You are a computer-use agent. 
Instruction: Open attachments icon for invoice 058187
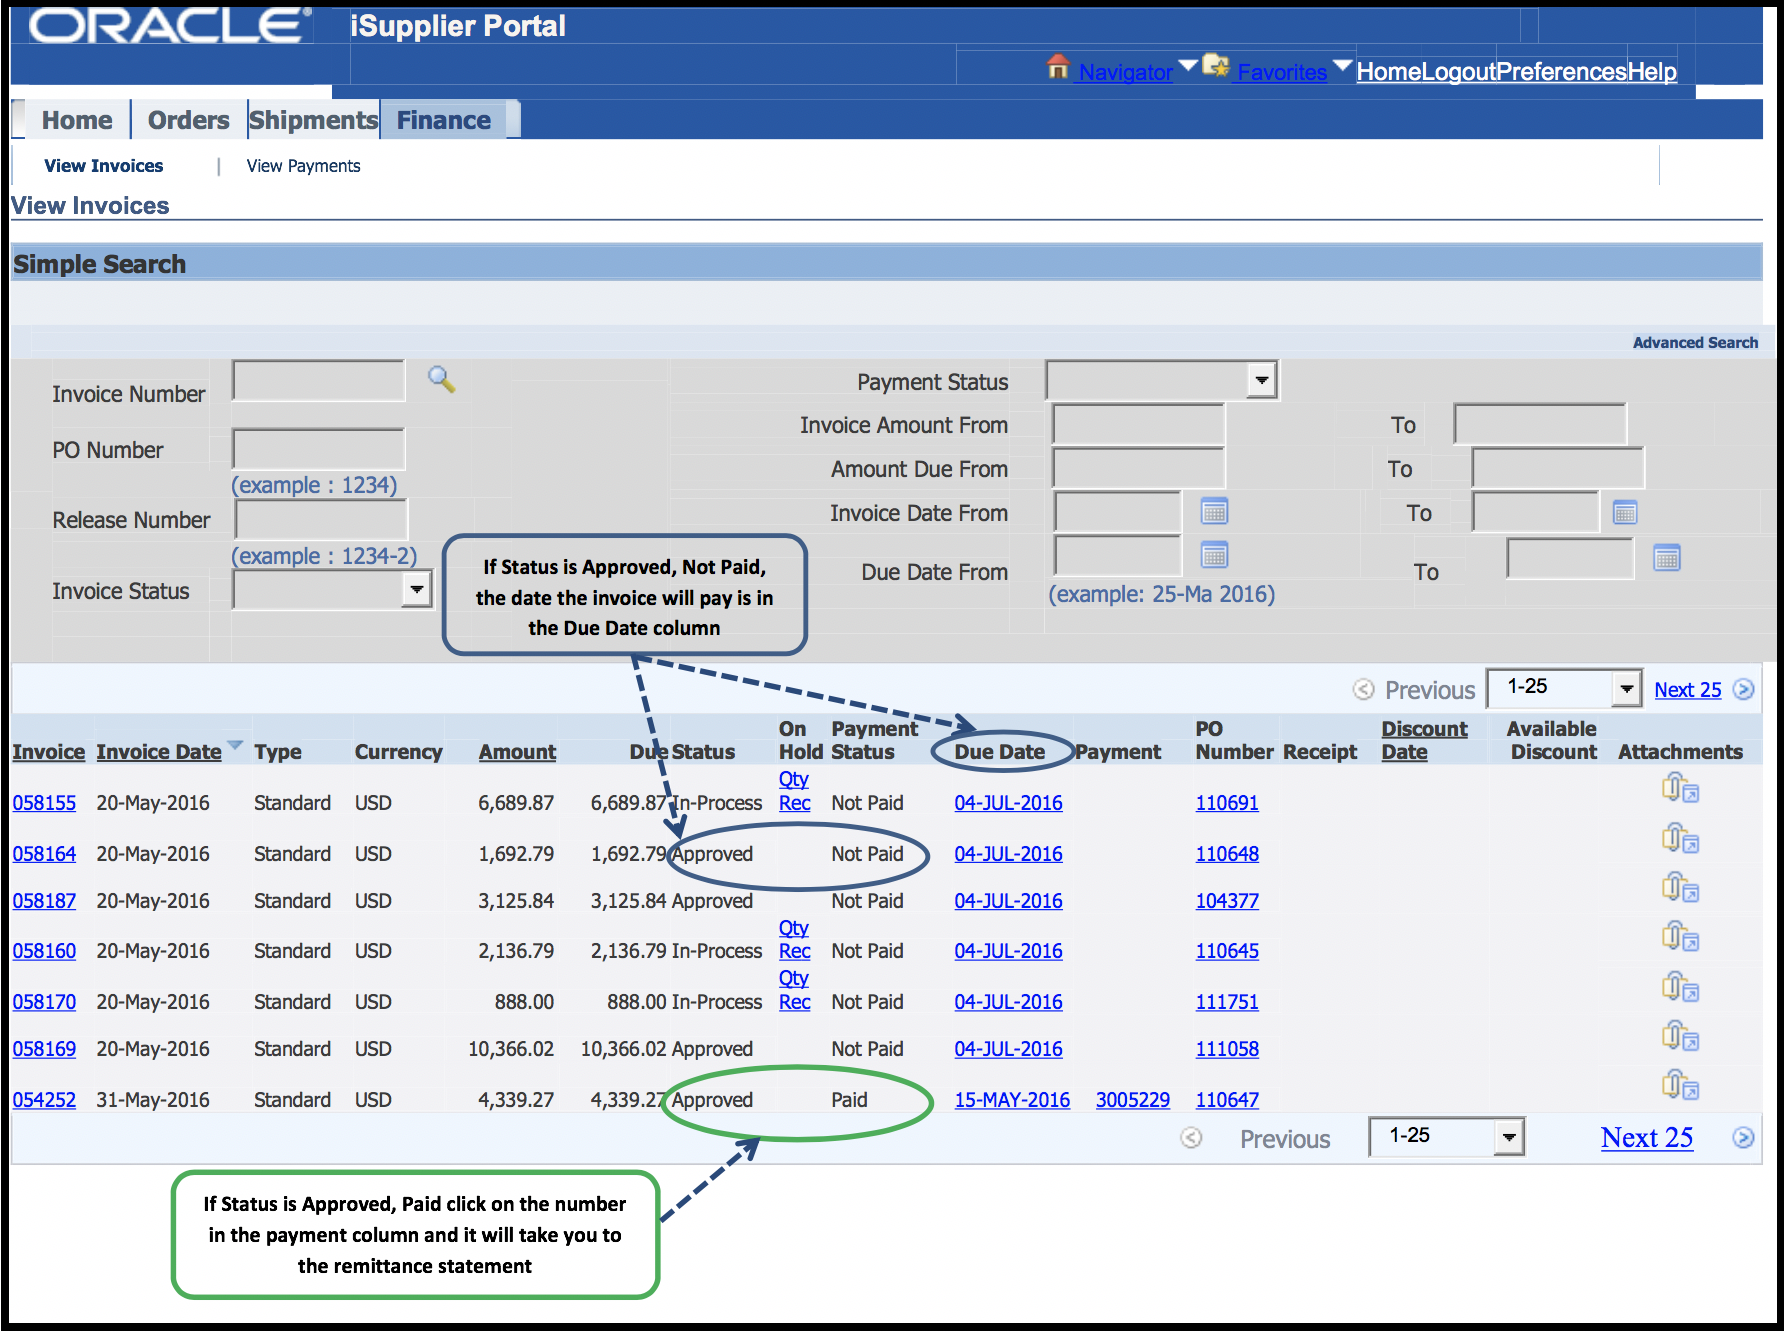tap(1680, 887)
